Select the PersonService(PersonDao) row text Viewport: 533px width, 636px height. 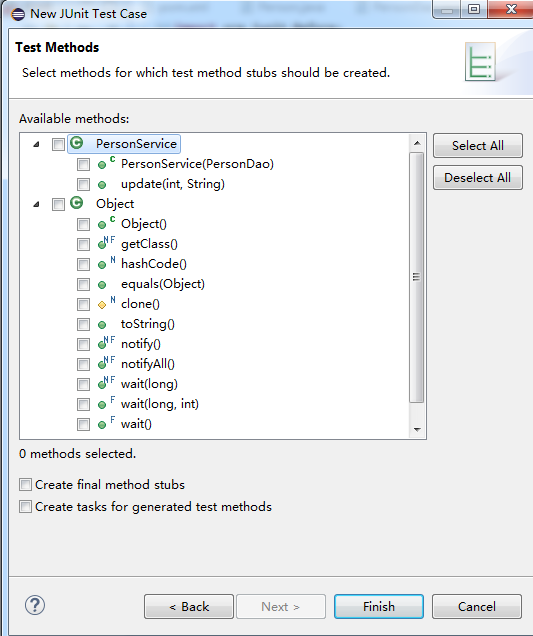197,164
